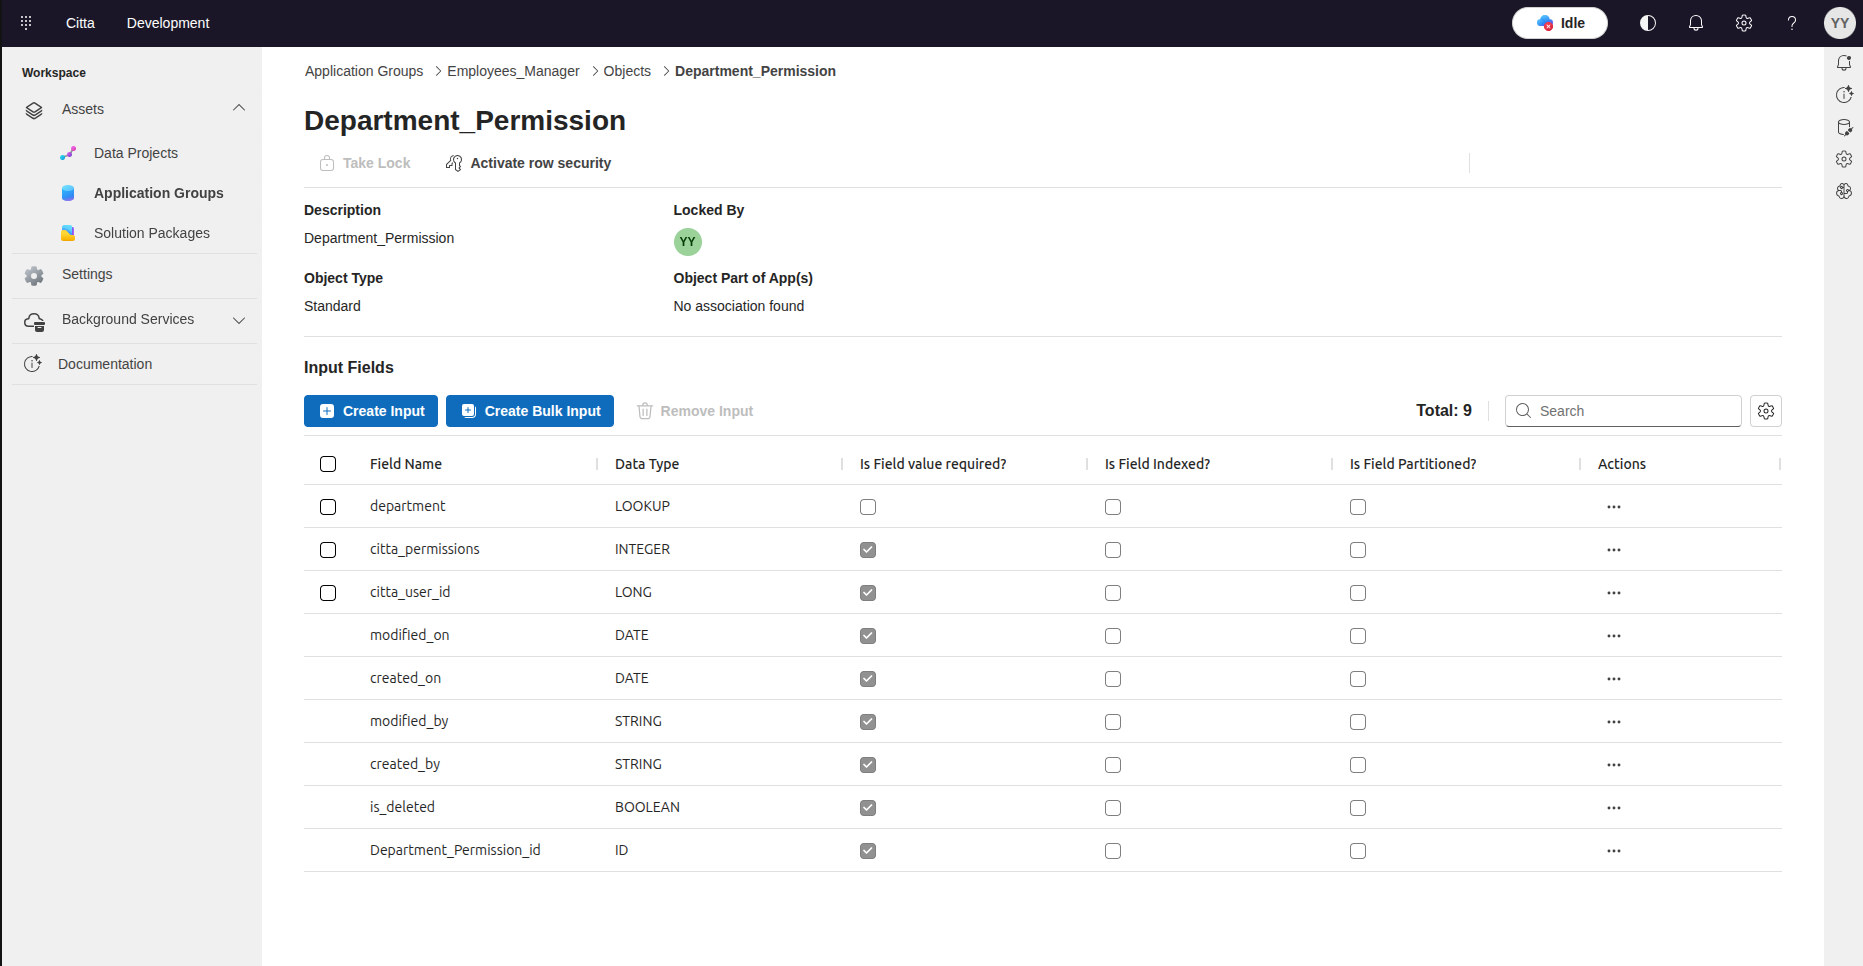Open the app launcher grid icon
Image resolution: width=1863 pixels, height=966 pixels.
coord(26,23)
